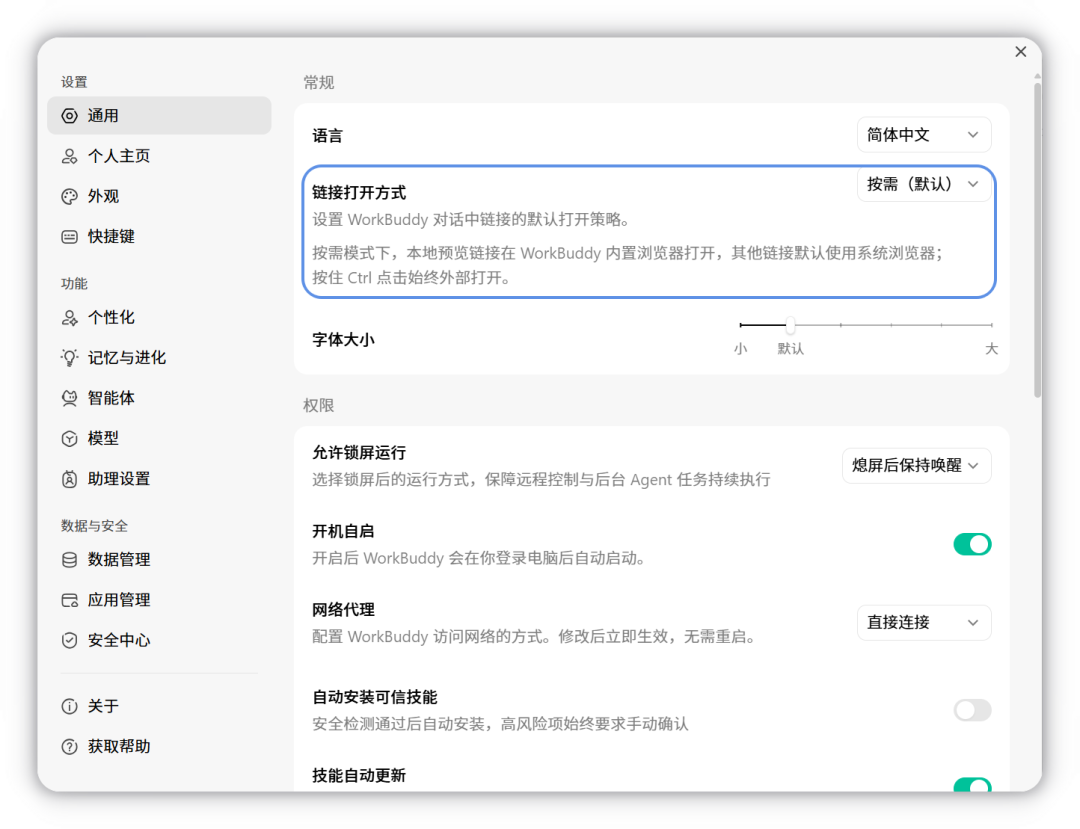Click the 获取帮助 question mark icon
Viewport: 1080px width, 829px height.
(x=70, y=746)
